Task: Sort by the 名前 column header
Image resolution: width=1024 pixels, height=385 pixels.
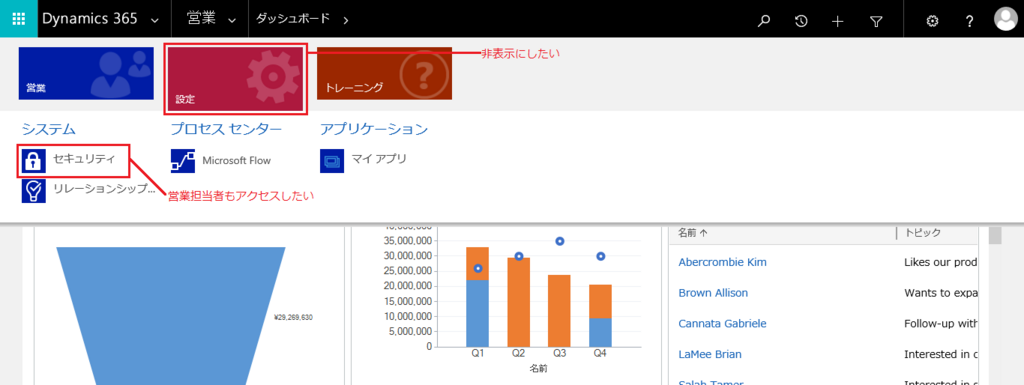Action: (x=692, y=233)
